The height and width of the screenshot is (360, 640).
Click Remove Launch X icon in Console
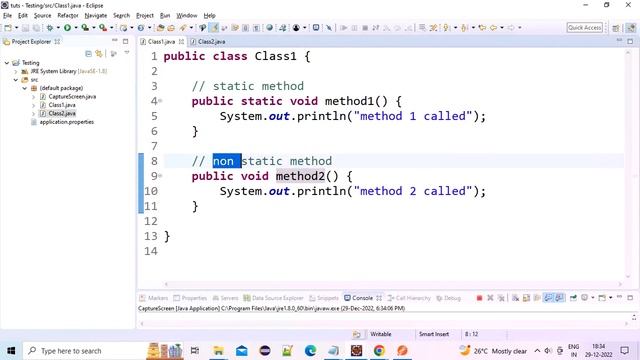point(490,298)
